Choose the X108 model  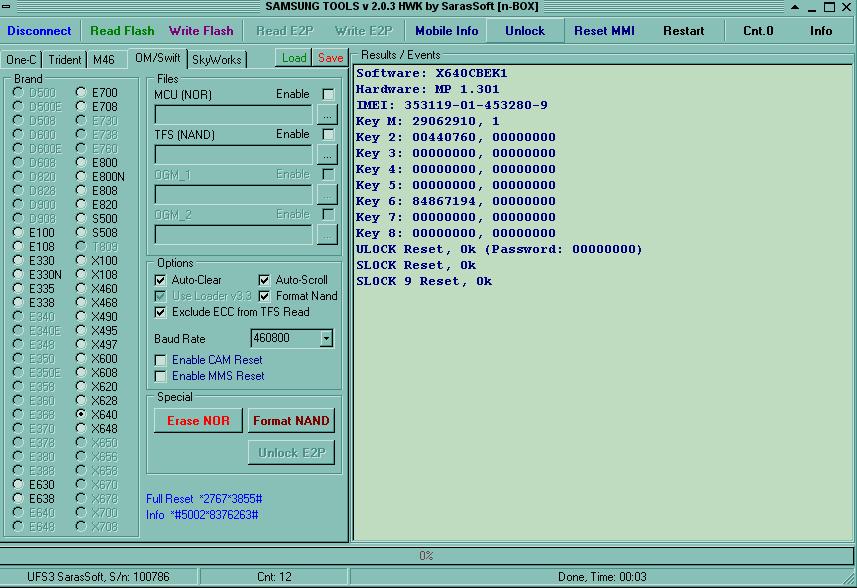(x=81, y=274)
